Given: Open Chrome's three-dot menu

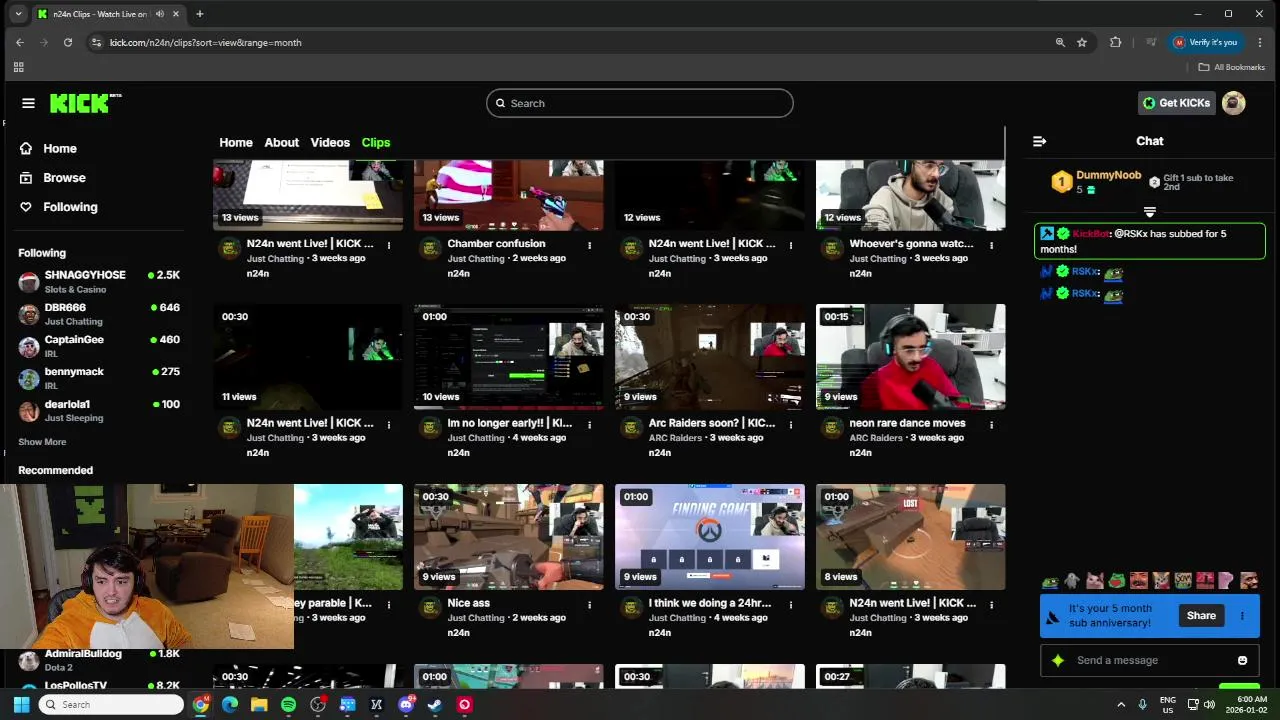Looking at the screenshot, I should pyautogui.click(x=1260, y=42).
